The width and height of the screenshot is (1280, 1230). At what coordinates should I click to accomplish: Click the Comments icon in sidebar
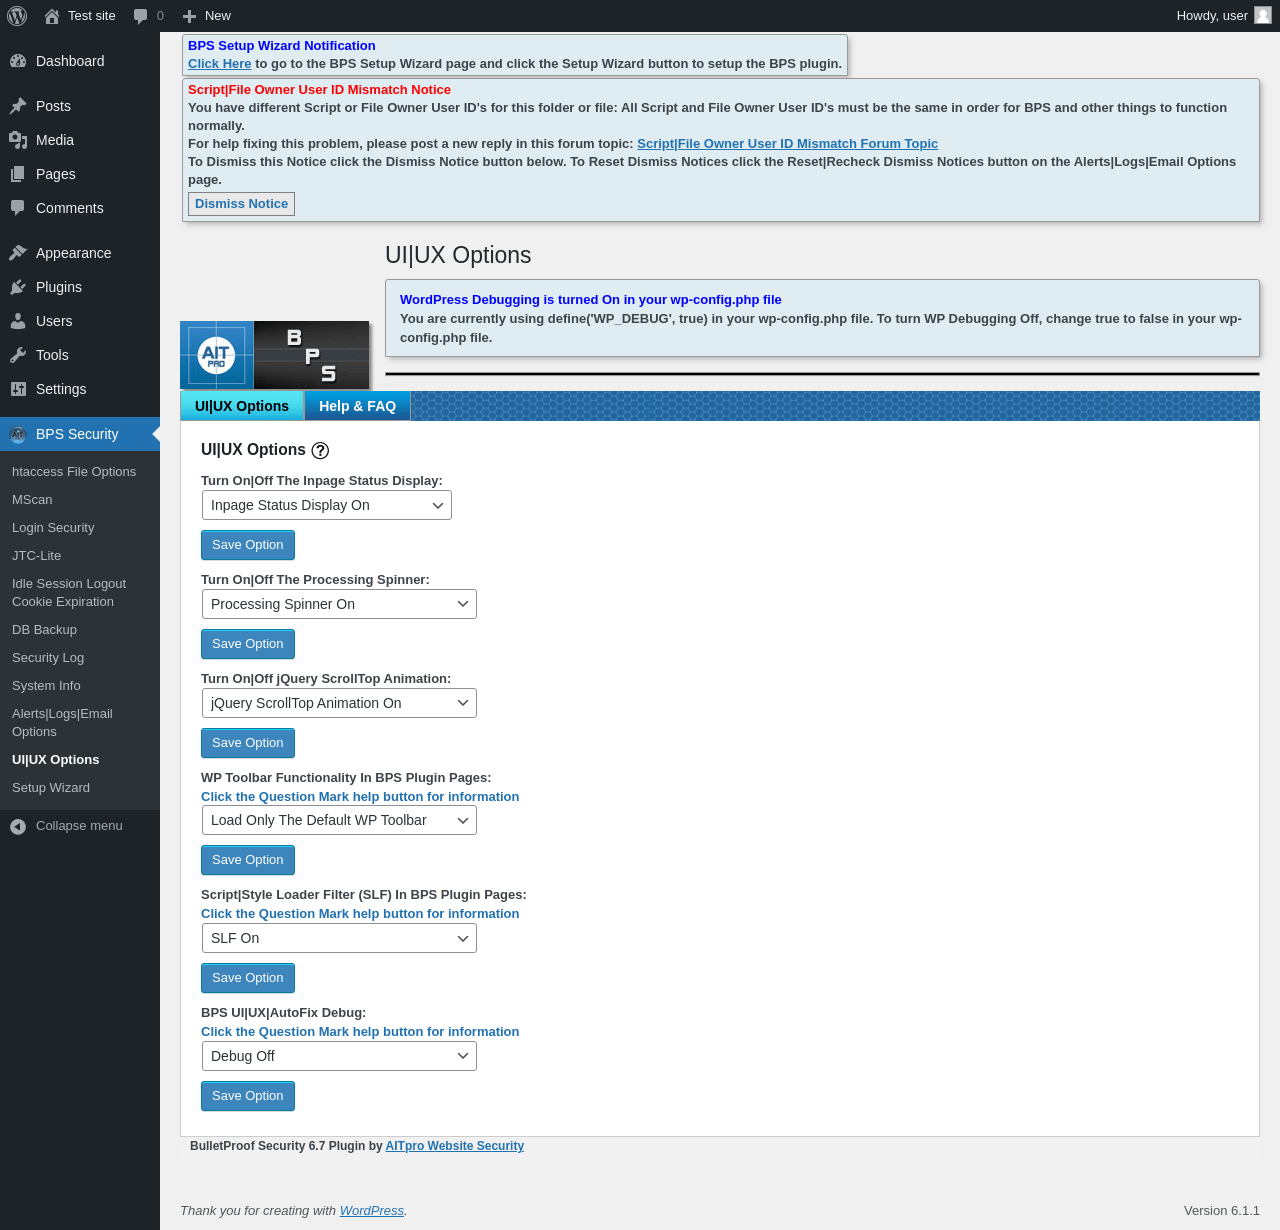pyautogui.click(x=18, y=208)
